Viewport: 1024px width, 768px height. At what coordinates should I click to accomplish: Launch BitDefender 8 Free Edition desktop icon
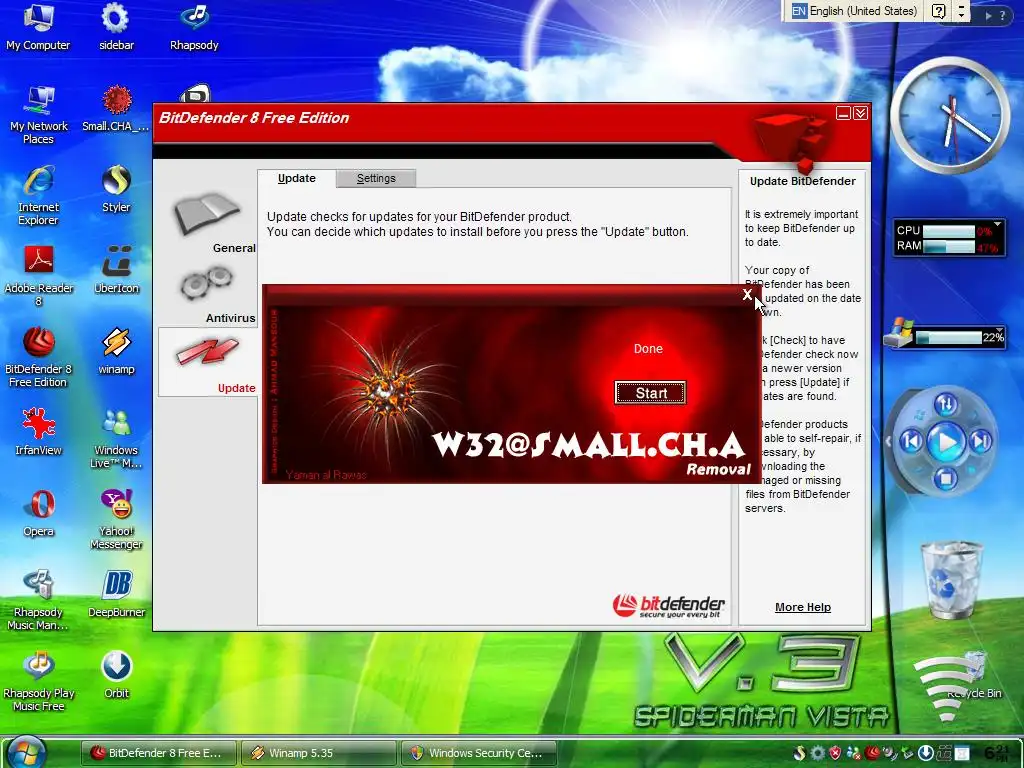39,358
